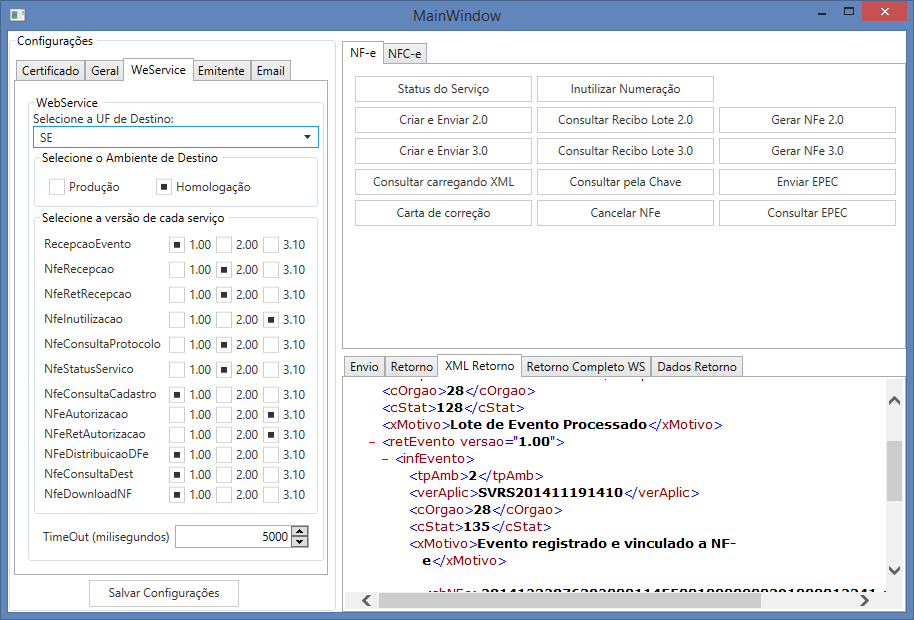Check NfeStatusServico version 1.00 checkbox
914x620 pixels.
(177, 370)
